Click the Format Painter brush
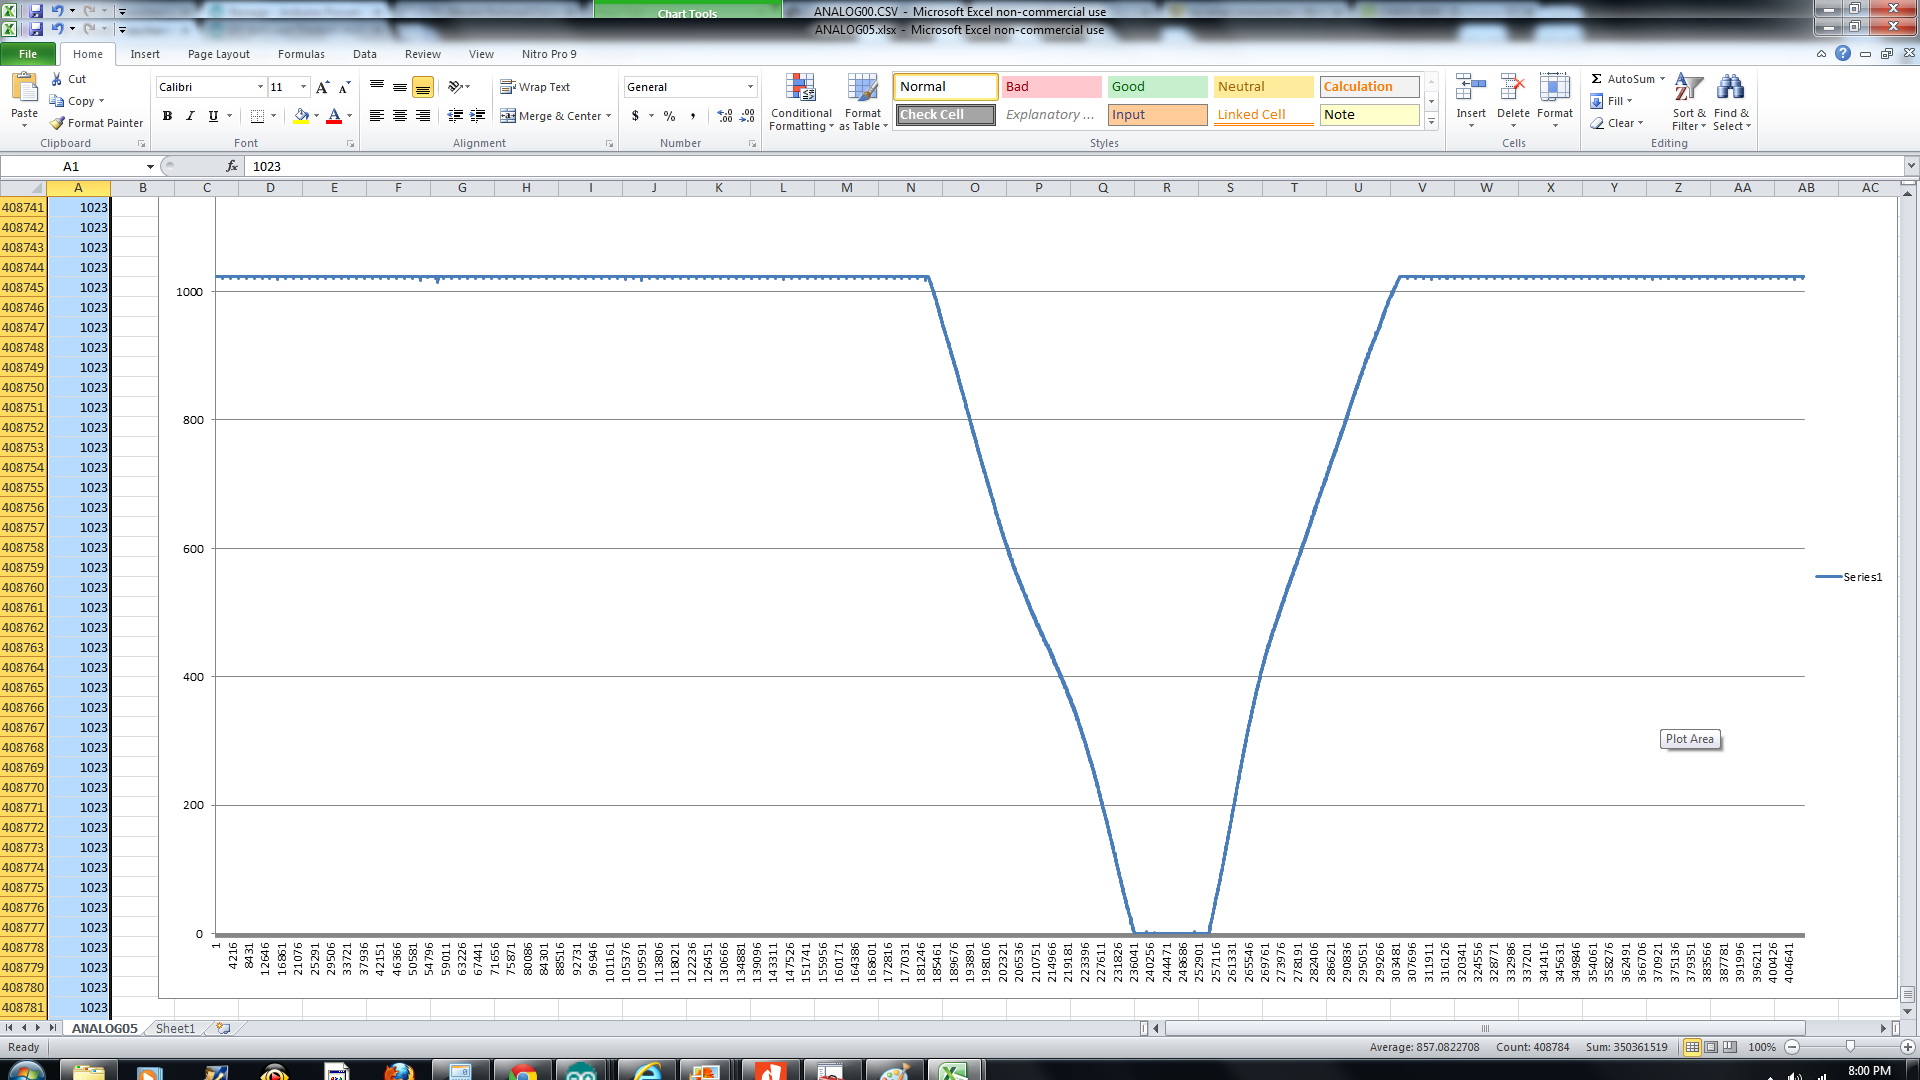 pyautogui.click(x=57, y=123)
